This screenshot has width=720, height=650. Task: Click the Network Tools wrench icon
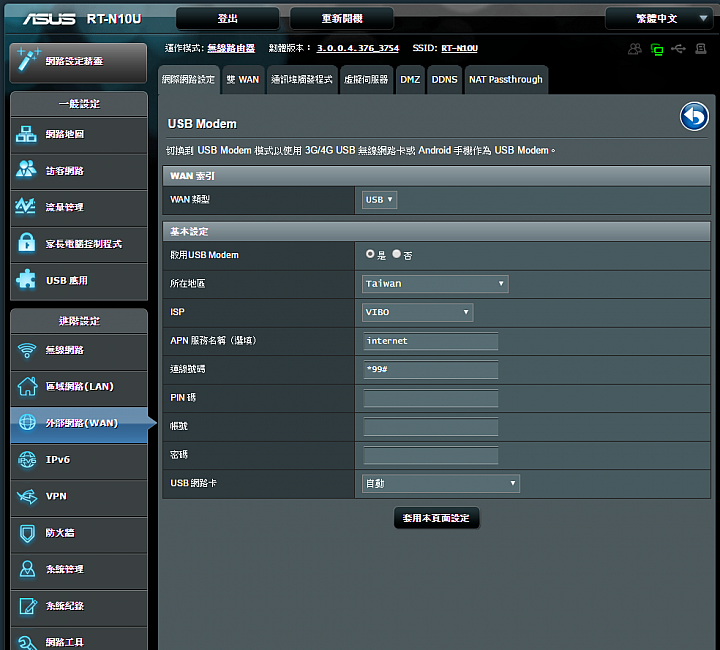pyautogui.click(x=27, y=642)
